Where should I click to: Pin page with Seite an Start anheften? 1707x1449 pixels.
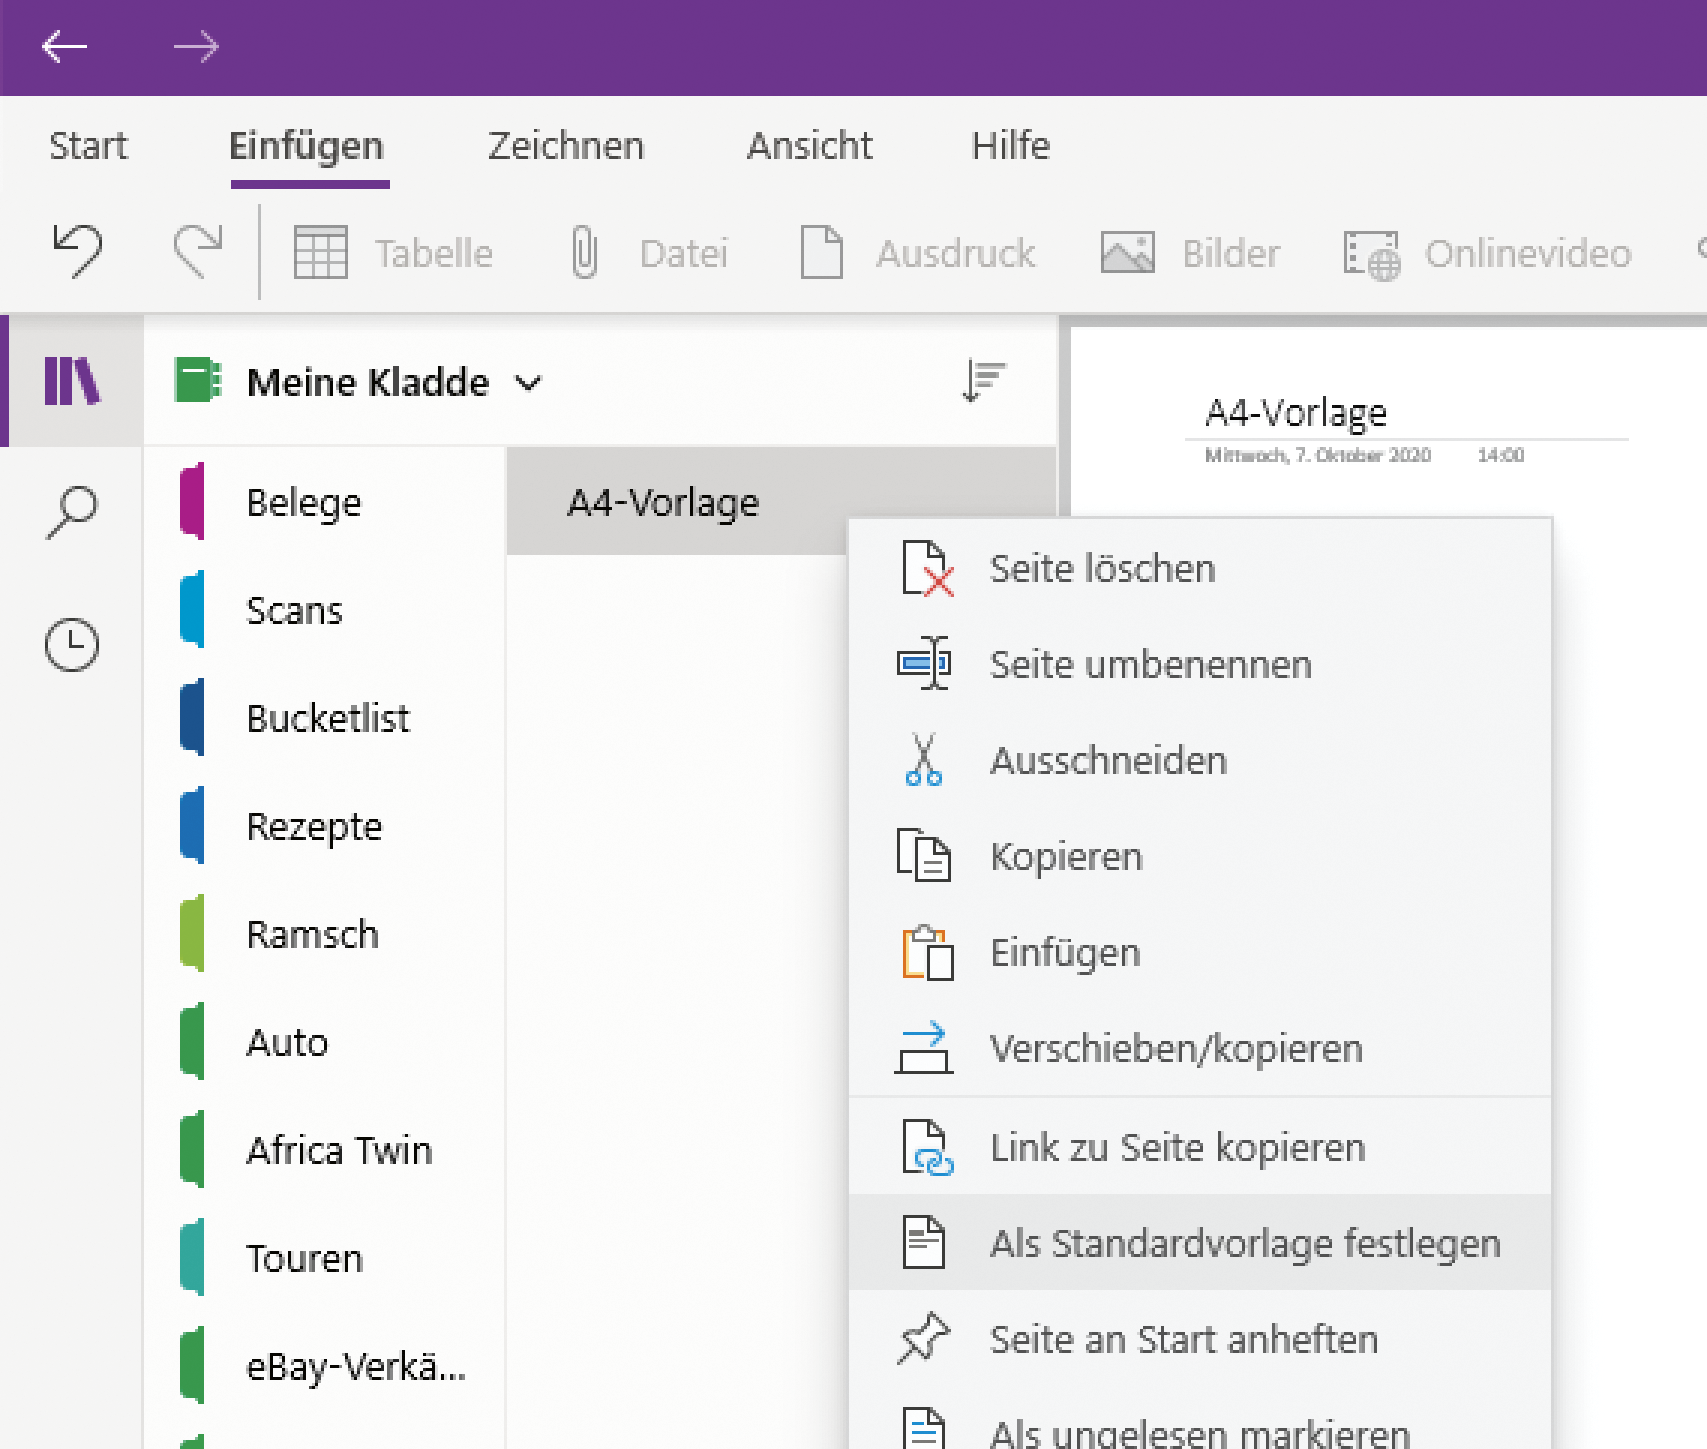pos(1183,1339)
